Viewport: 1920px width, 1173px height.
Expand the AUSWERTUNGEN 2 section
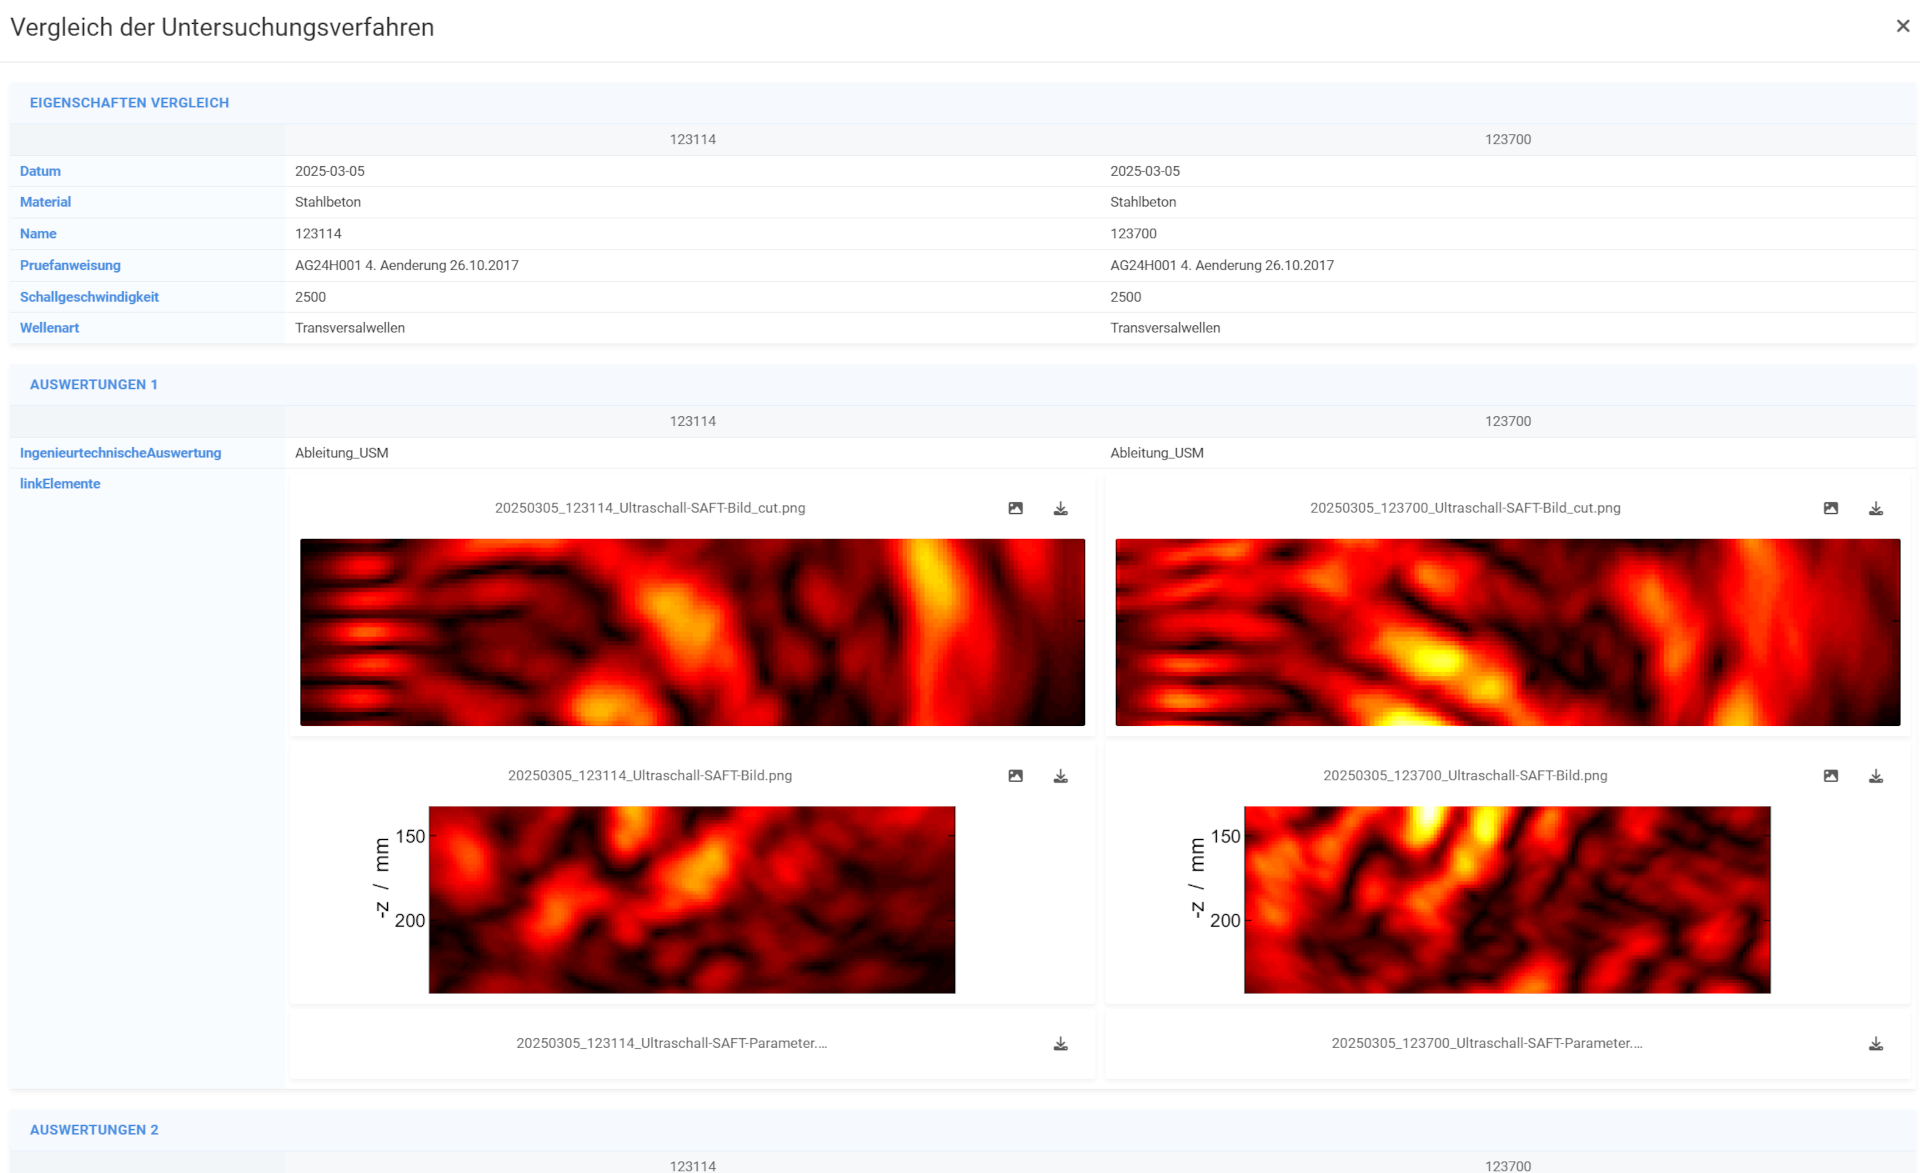click(x=94, y=1129)
